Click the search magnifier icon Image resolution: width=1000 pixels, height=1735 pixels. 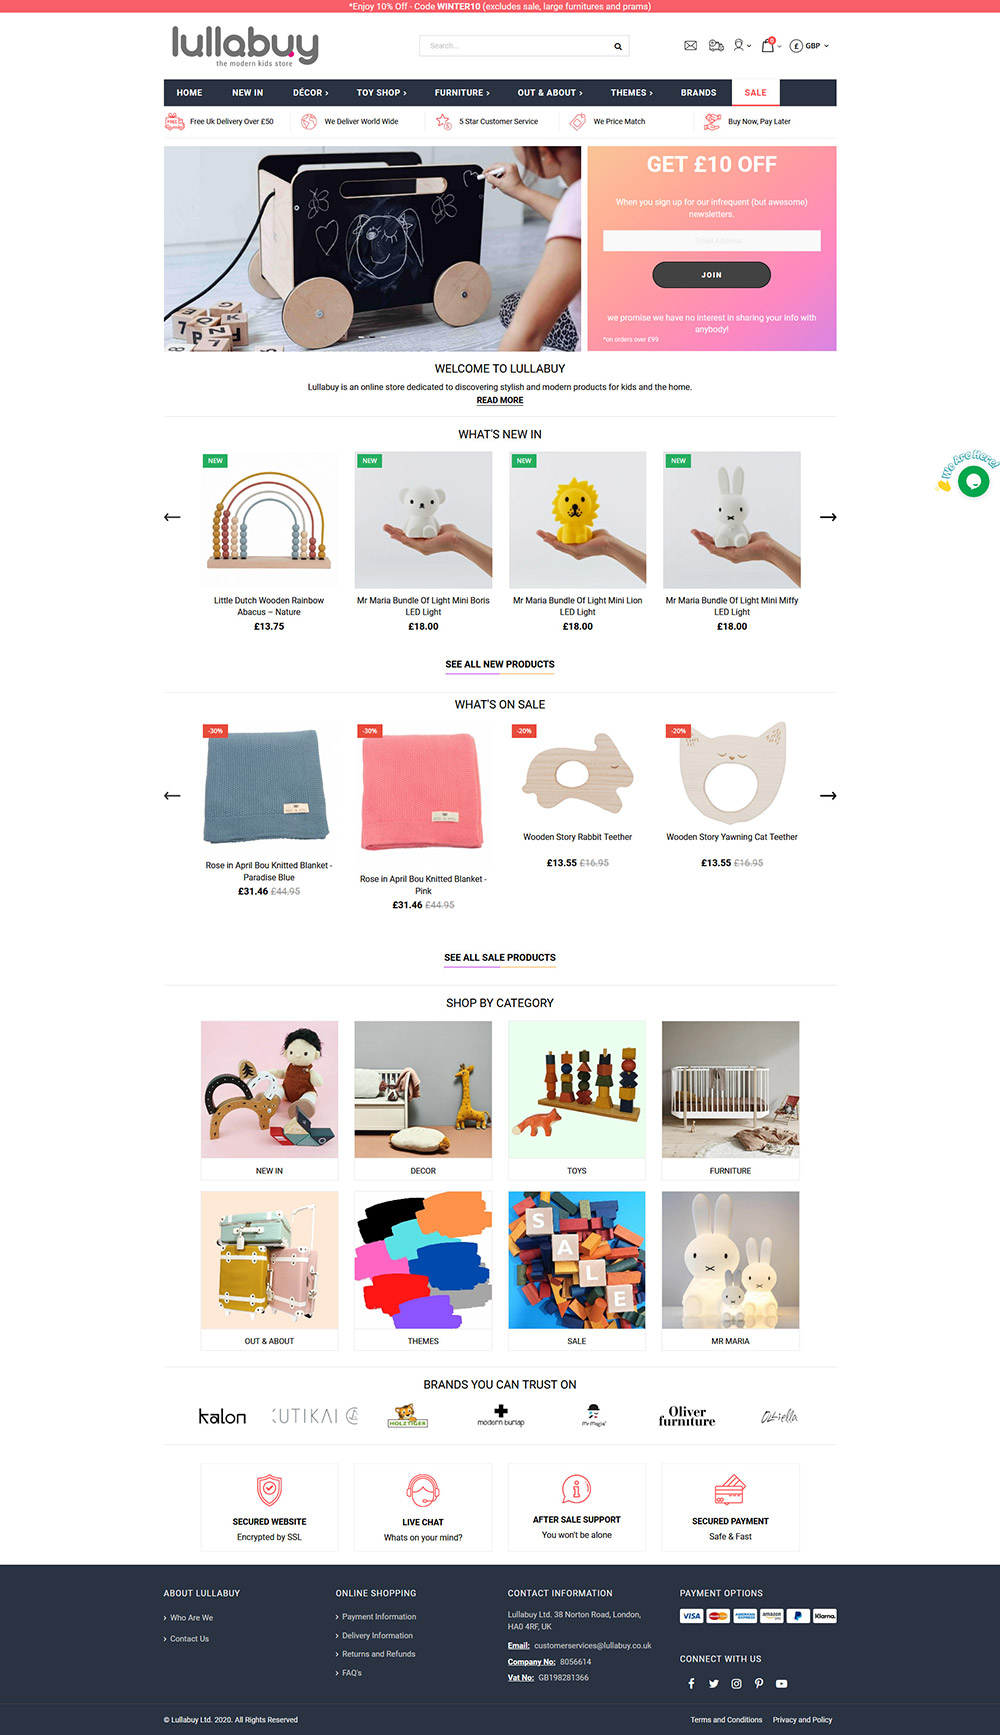coord(618,46)
